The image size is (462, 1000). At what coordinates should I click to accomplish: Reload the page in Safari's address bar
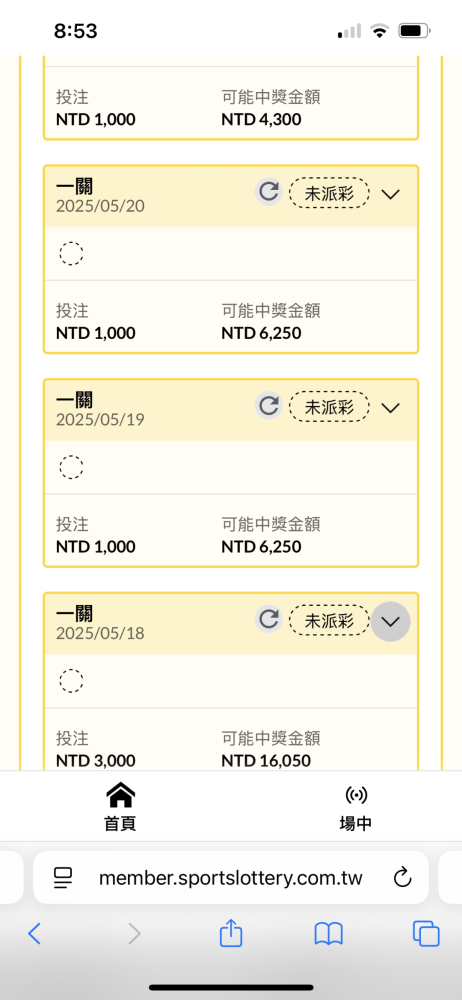[x=402, y=878]
